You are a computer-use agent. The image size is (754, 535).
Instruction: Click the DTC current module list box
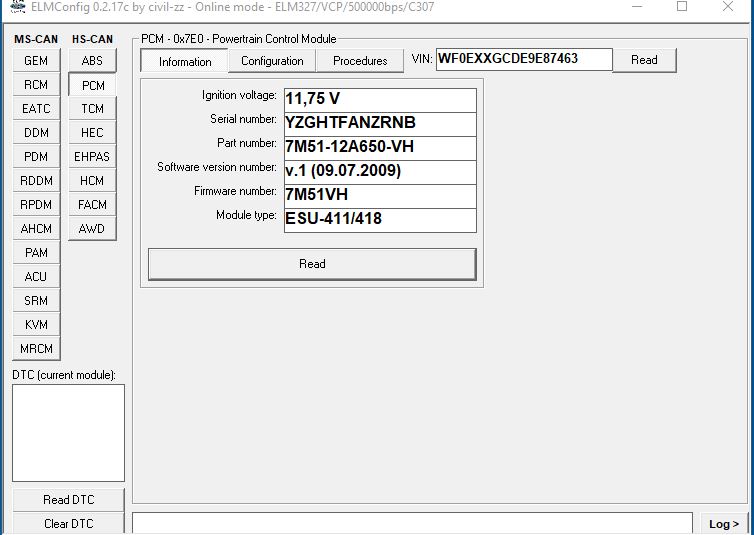(68, 433)
